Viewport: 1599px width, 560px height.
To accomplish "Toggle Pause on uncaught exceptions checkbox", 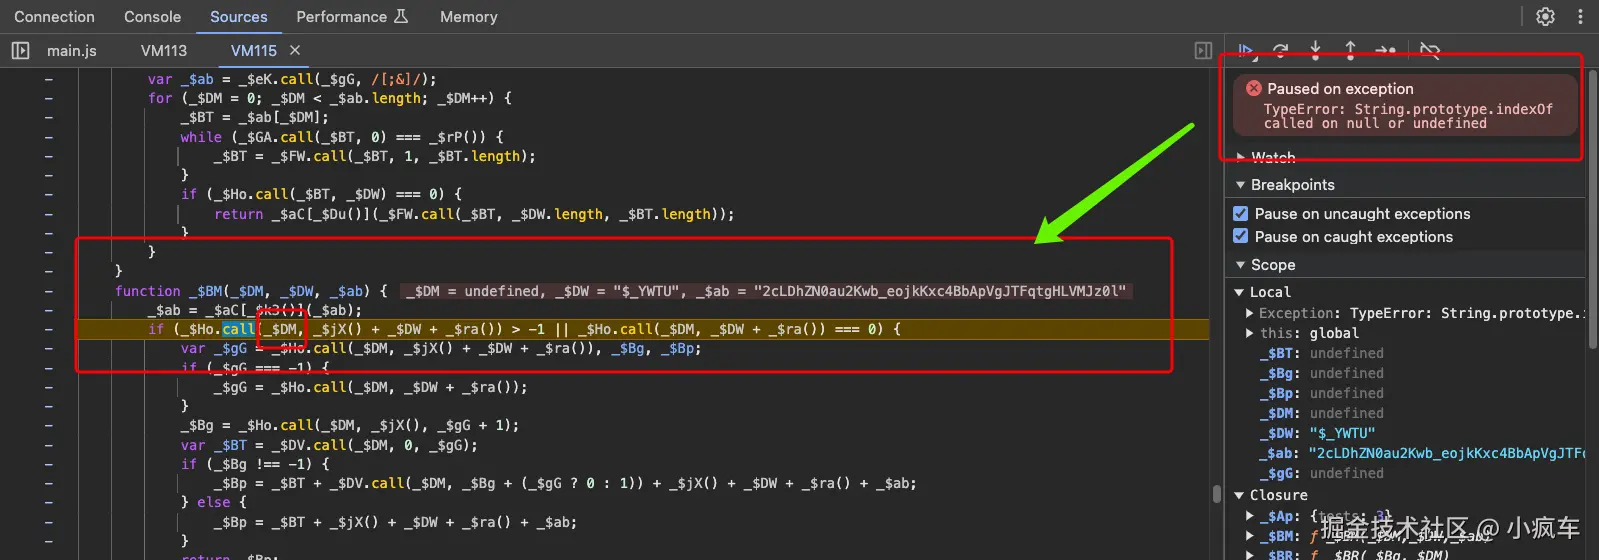I will point(1240,213).
